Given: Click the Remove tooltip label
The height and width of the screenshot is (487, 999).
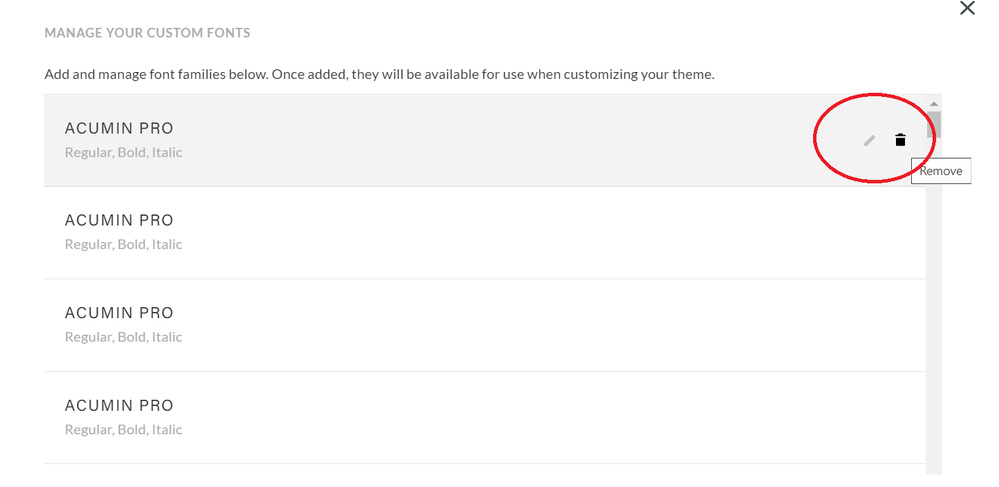Looking at the screenshot, I should pos(941,171).
